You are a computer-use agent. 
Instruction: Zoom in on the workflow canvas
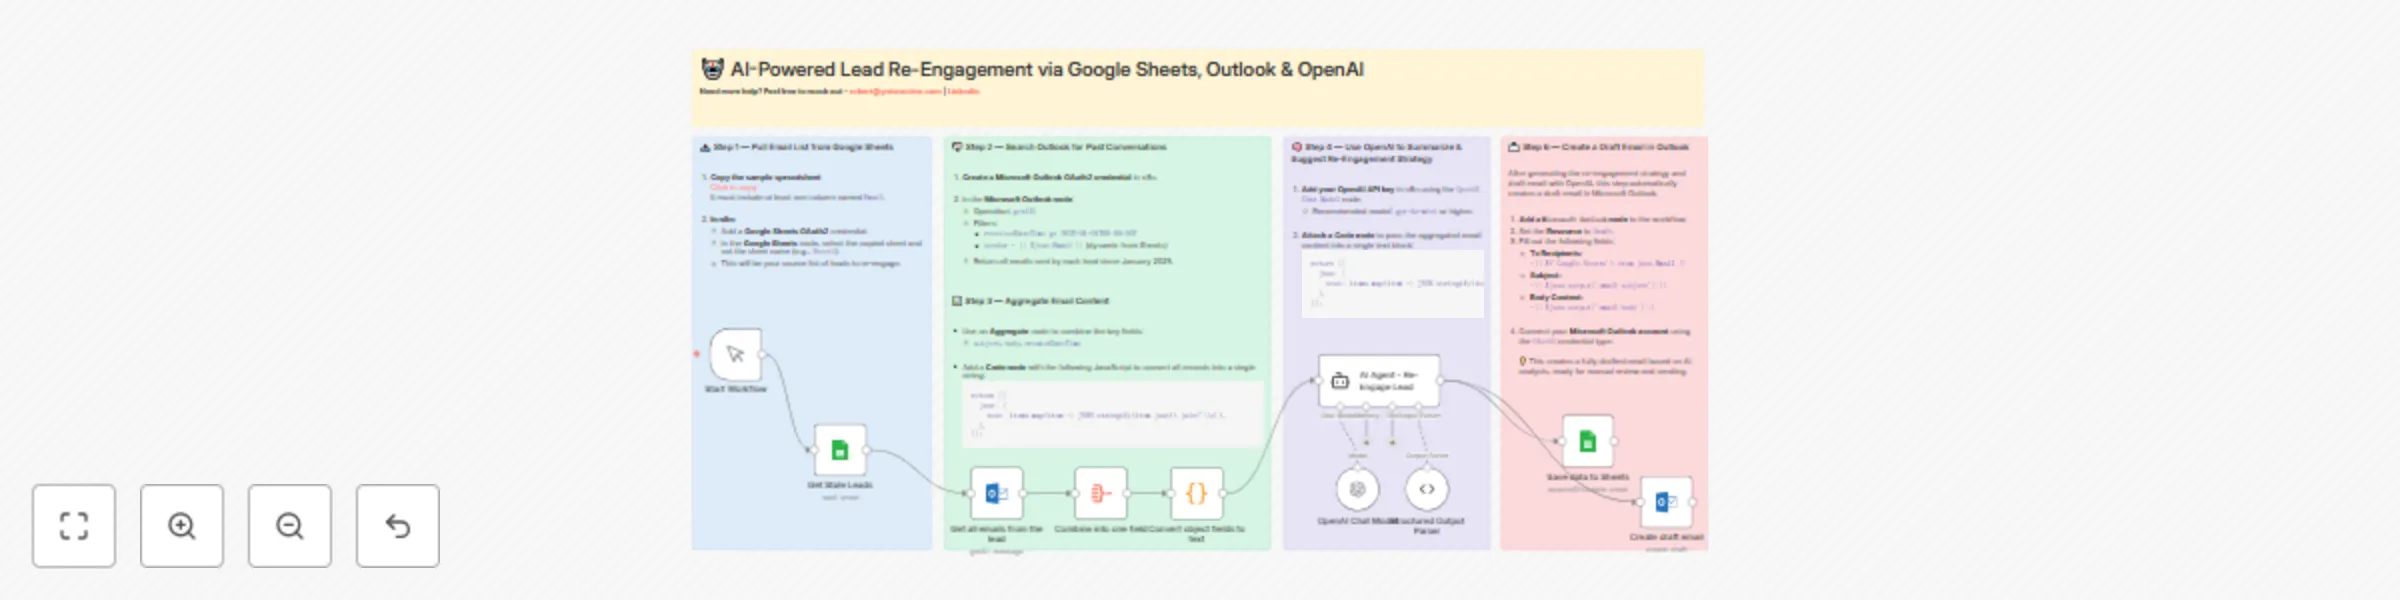tap(182, 526)
